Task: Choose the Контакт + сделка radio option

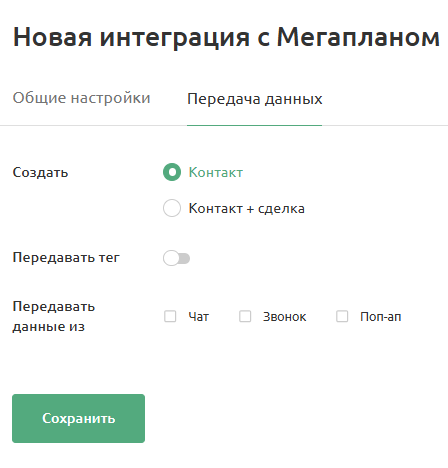Action: point(172,208)
